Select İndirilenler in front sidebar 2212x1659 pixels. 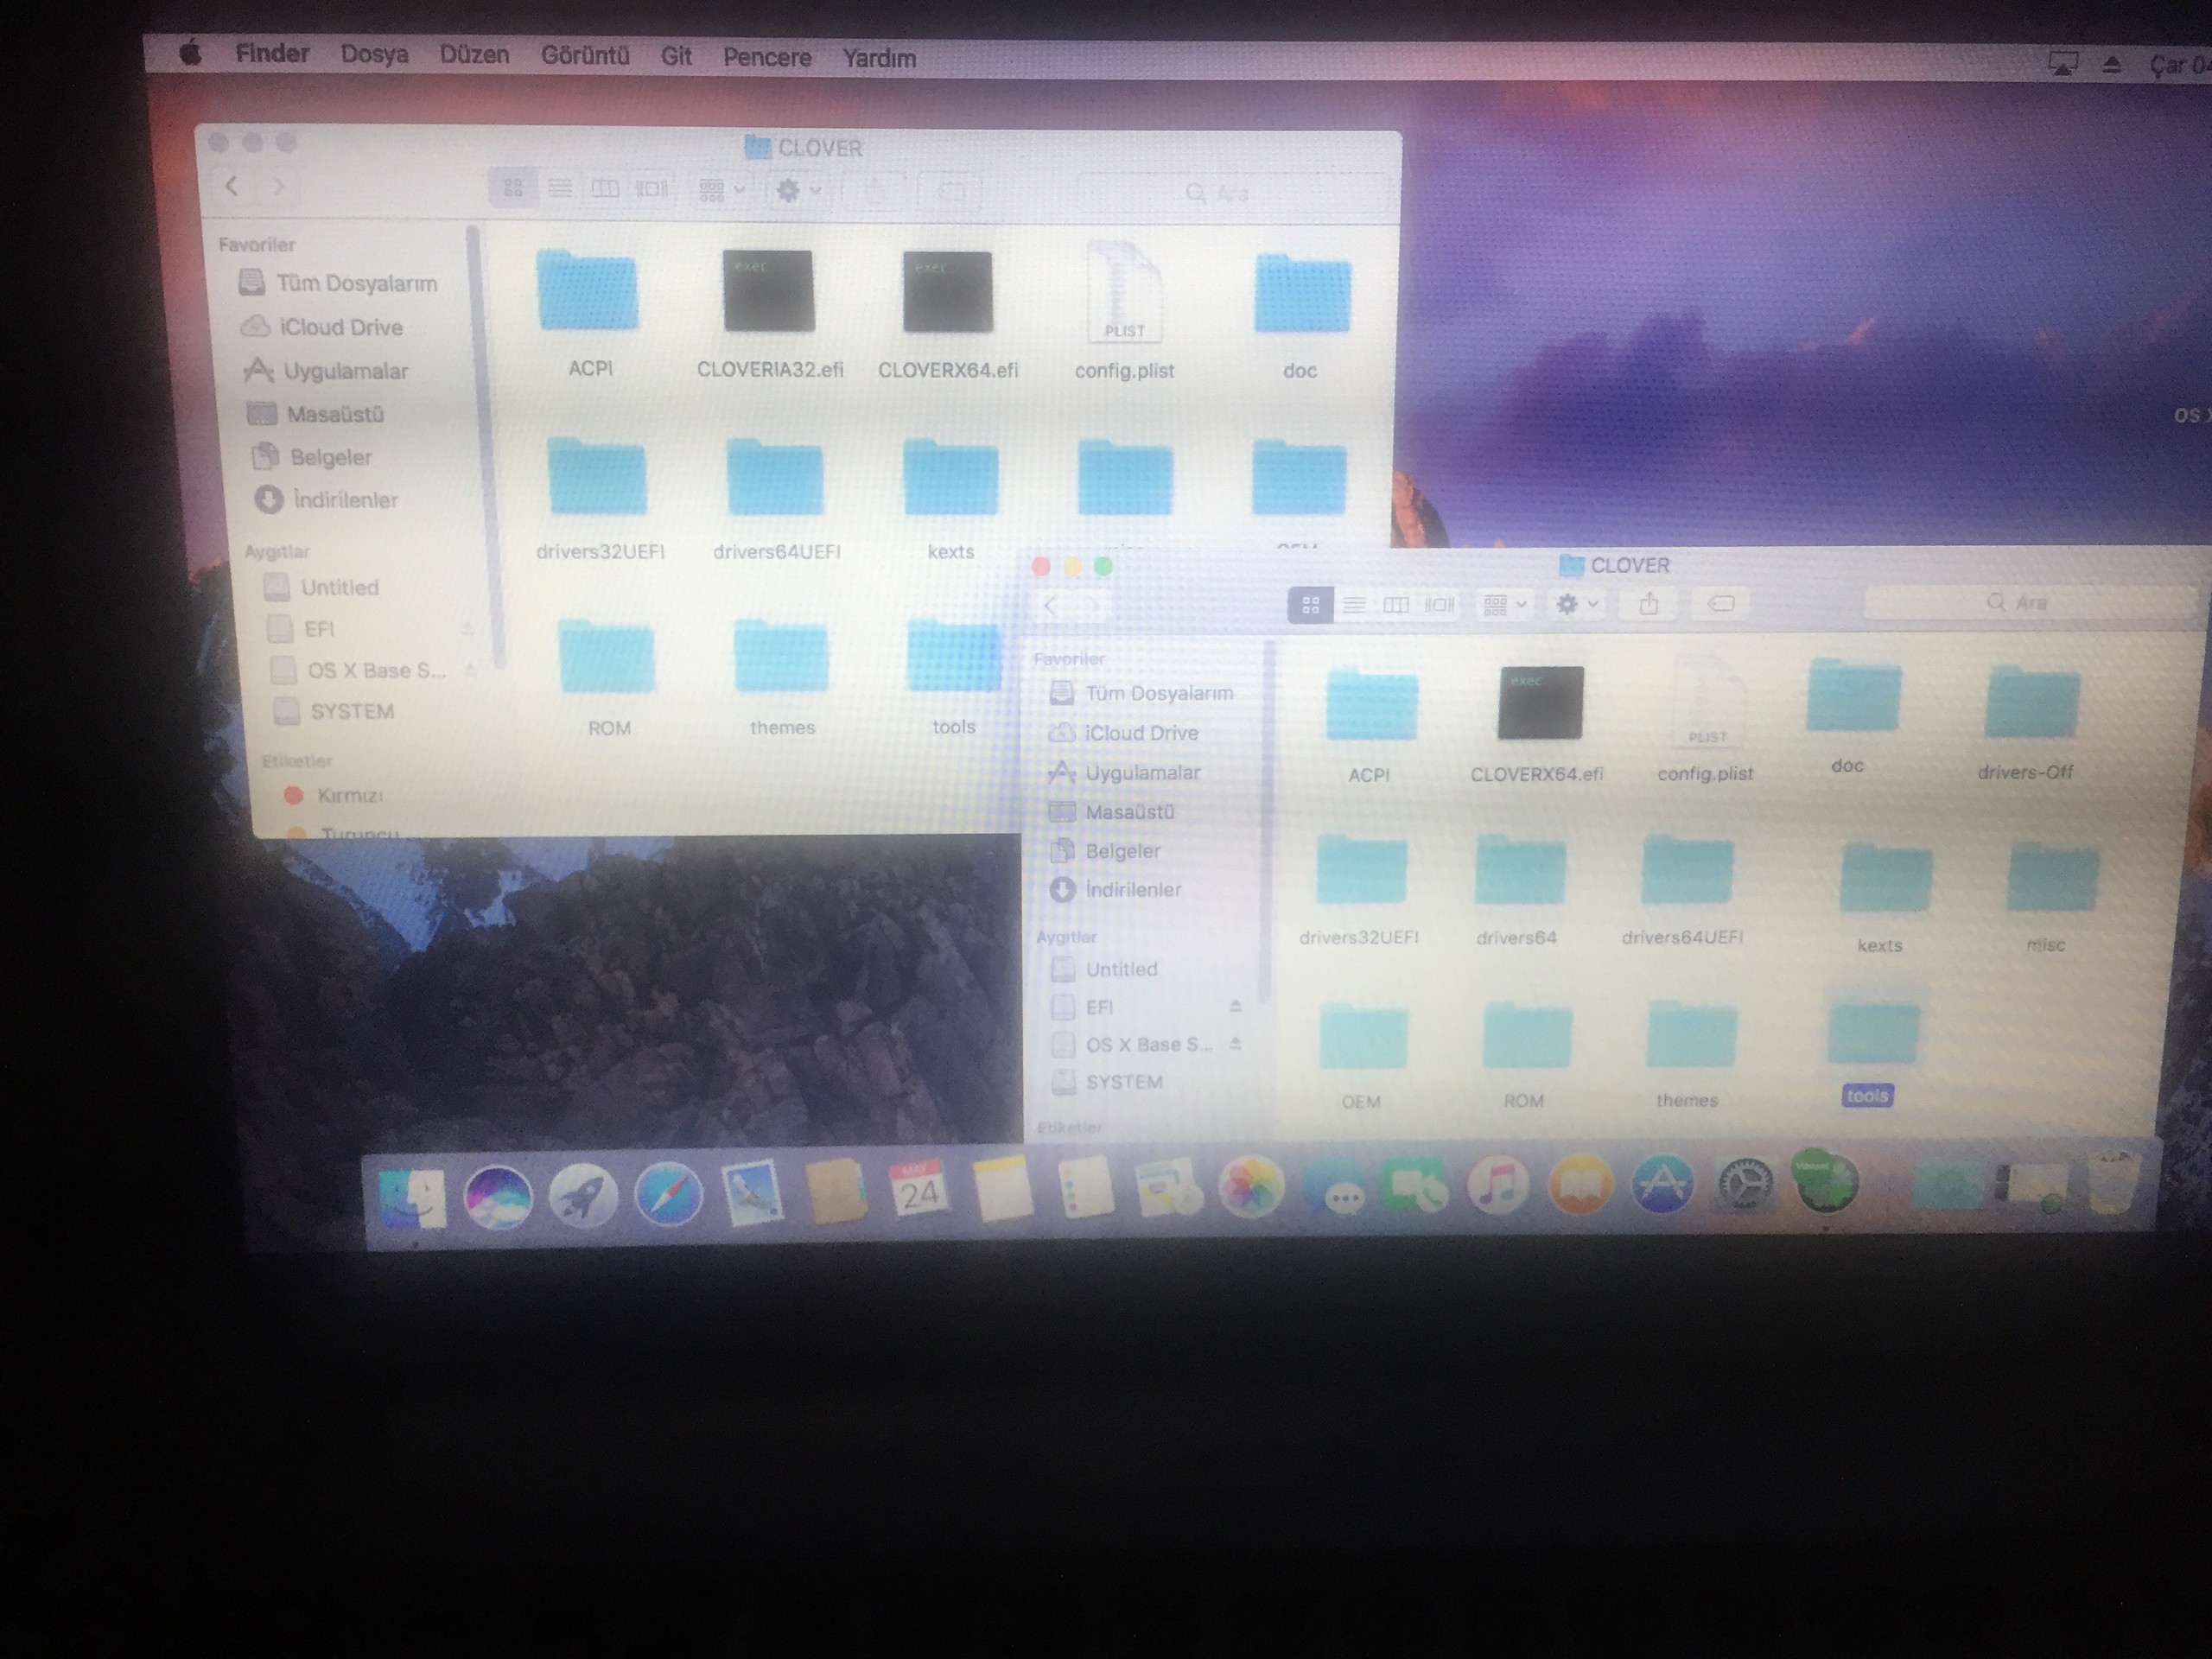click(x=1132, y=890)
